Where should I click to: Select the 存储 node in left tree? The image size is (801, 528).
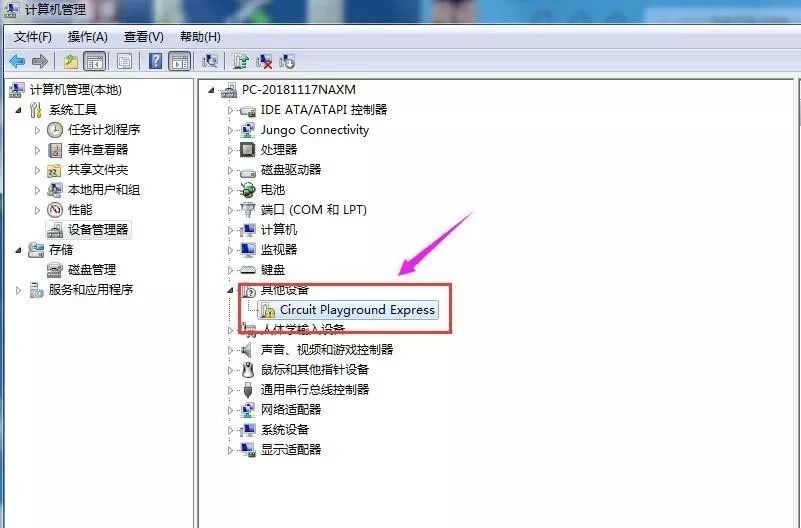(61, 250)
